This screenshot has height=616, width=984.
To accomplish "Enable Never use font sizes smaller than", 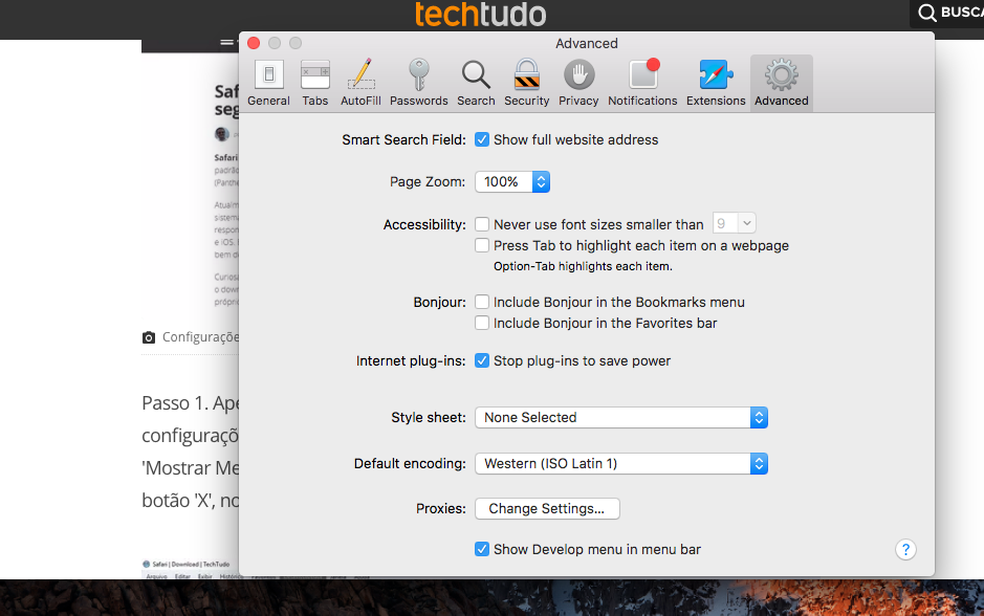I will pos(482,224).
